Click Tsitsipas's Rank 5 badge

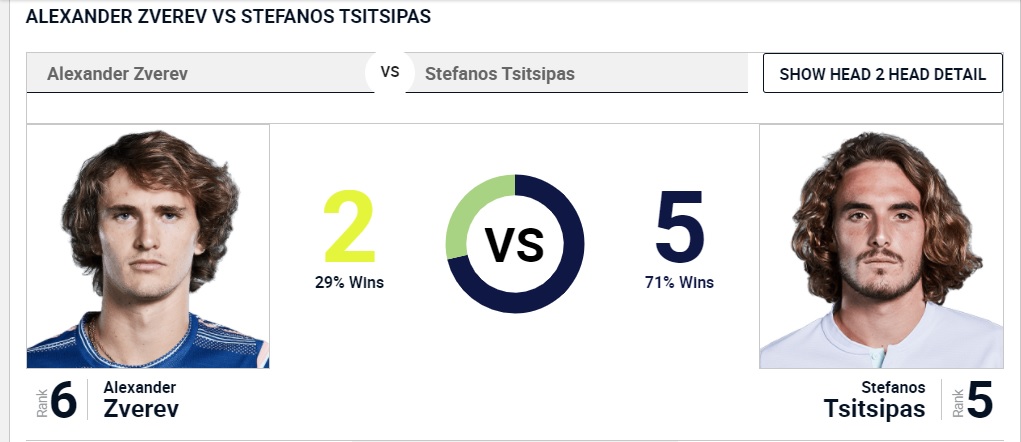point(972,400)
